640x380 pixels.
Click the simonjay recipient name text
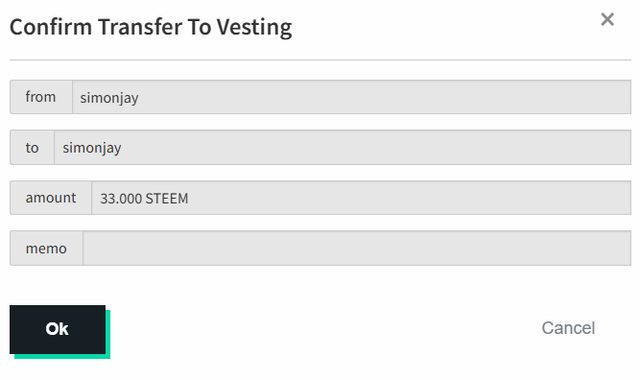(91, 148)
